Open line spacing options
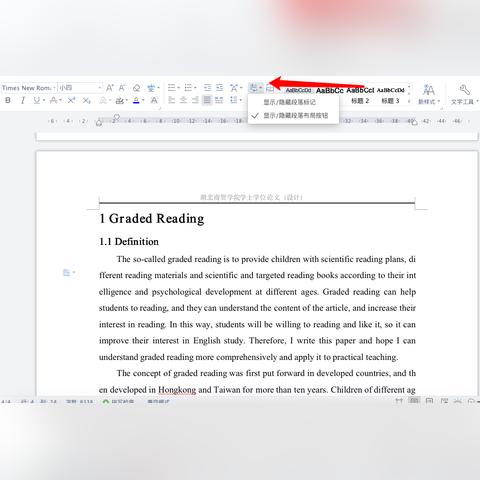Image resolution: width=480 pixels, height=480 pixels. pos(234,100)
